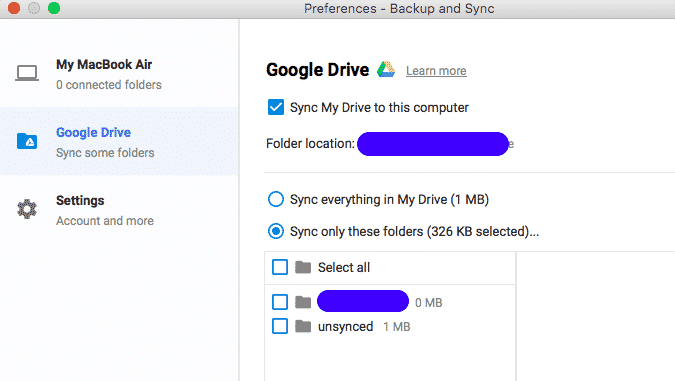This screenshot has width=675, height=381.
Task: Click the 0 MB size label
Action: tap(429, 303)
